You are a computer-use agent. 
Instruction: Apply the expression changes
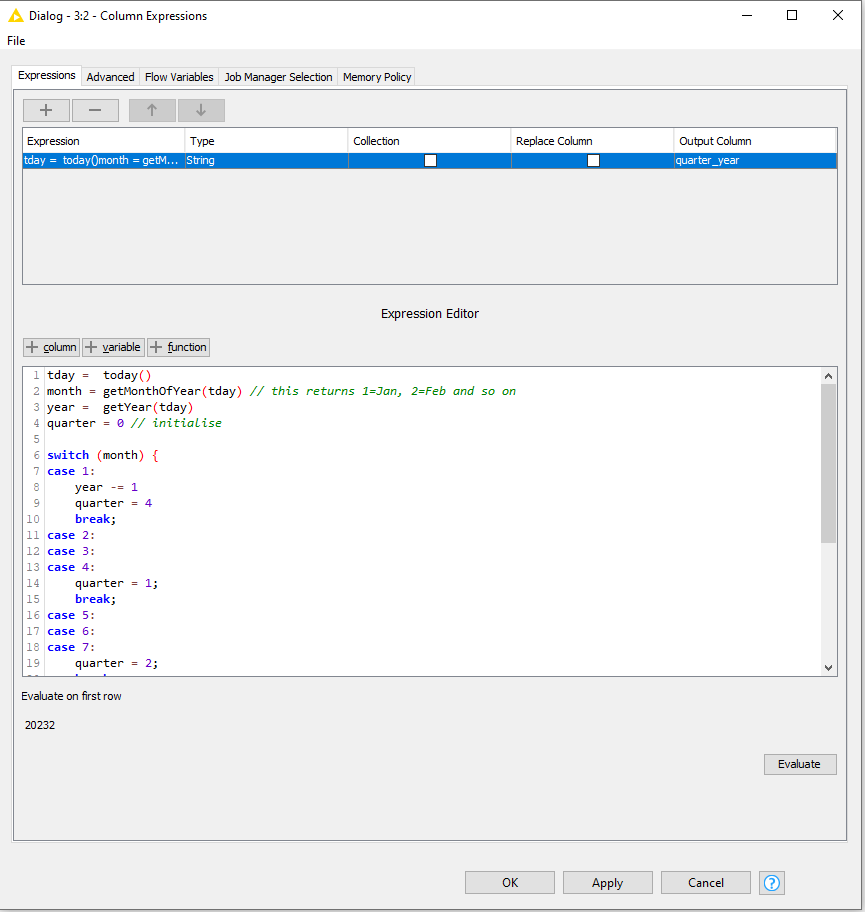pos(607,882)
